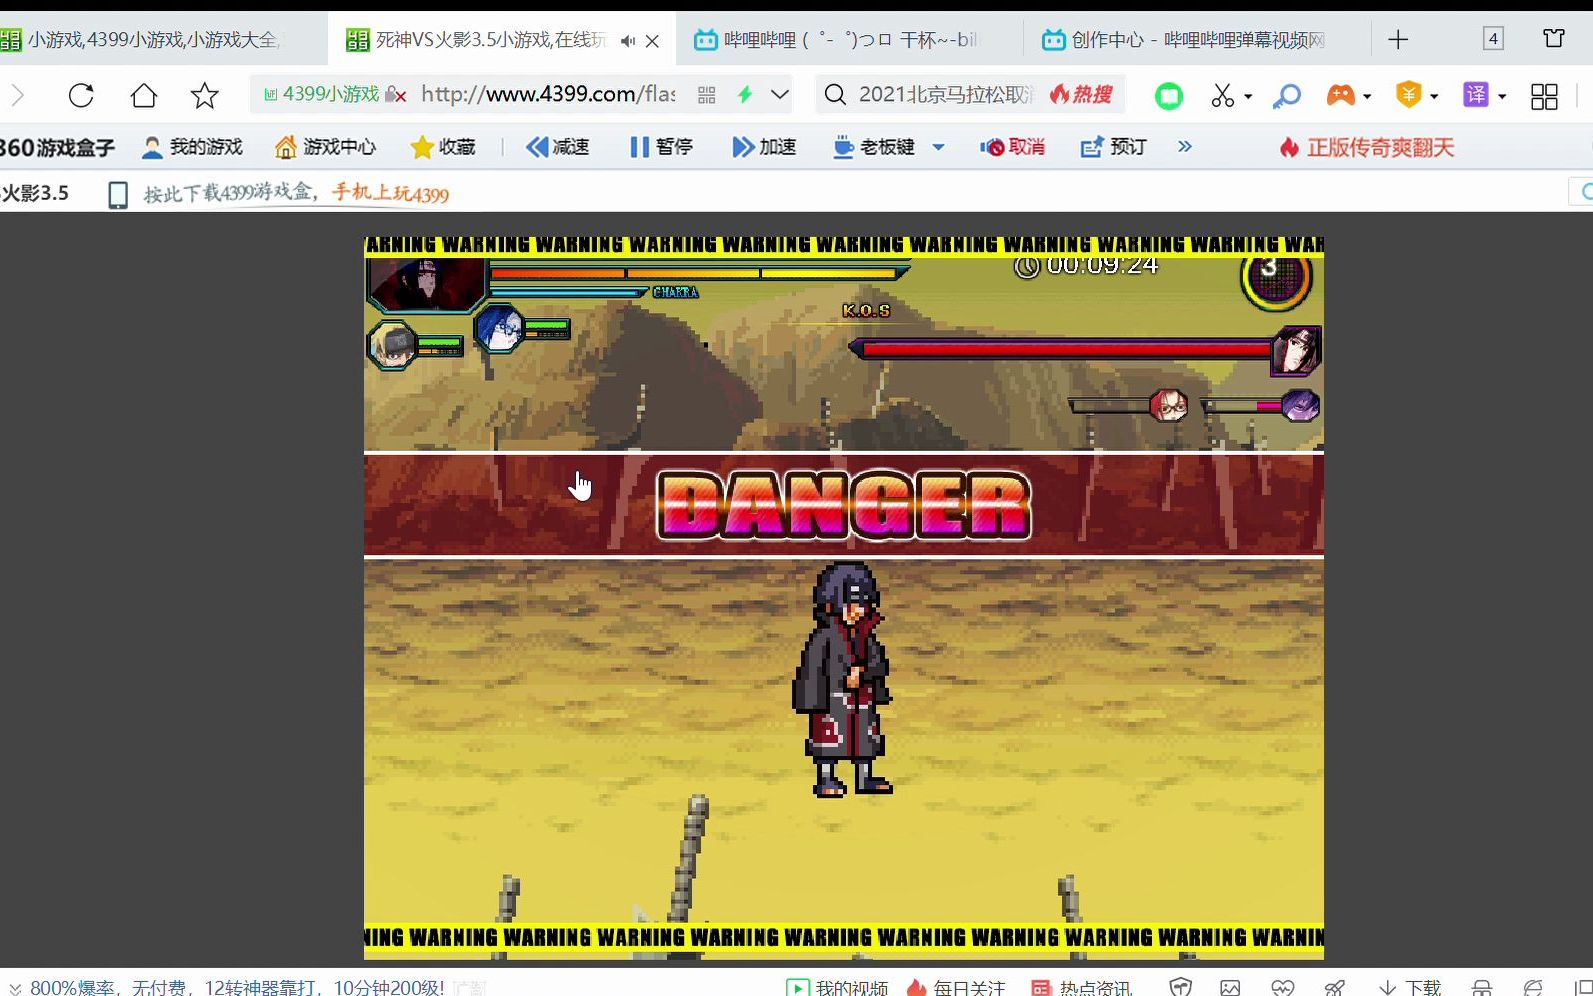Reload the page with the refresh icon
1593x996 pixels.
81,95
